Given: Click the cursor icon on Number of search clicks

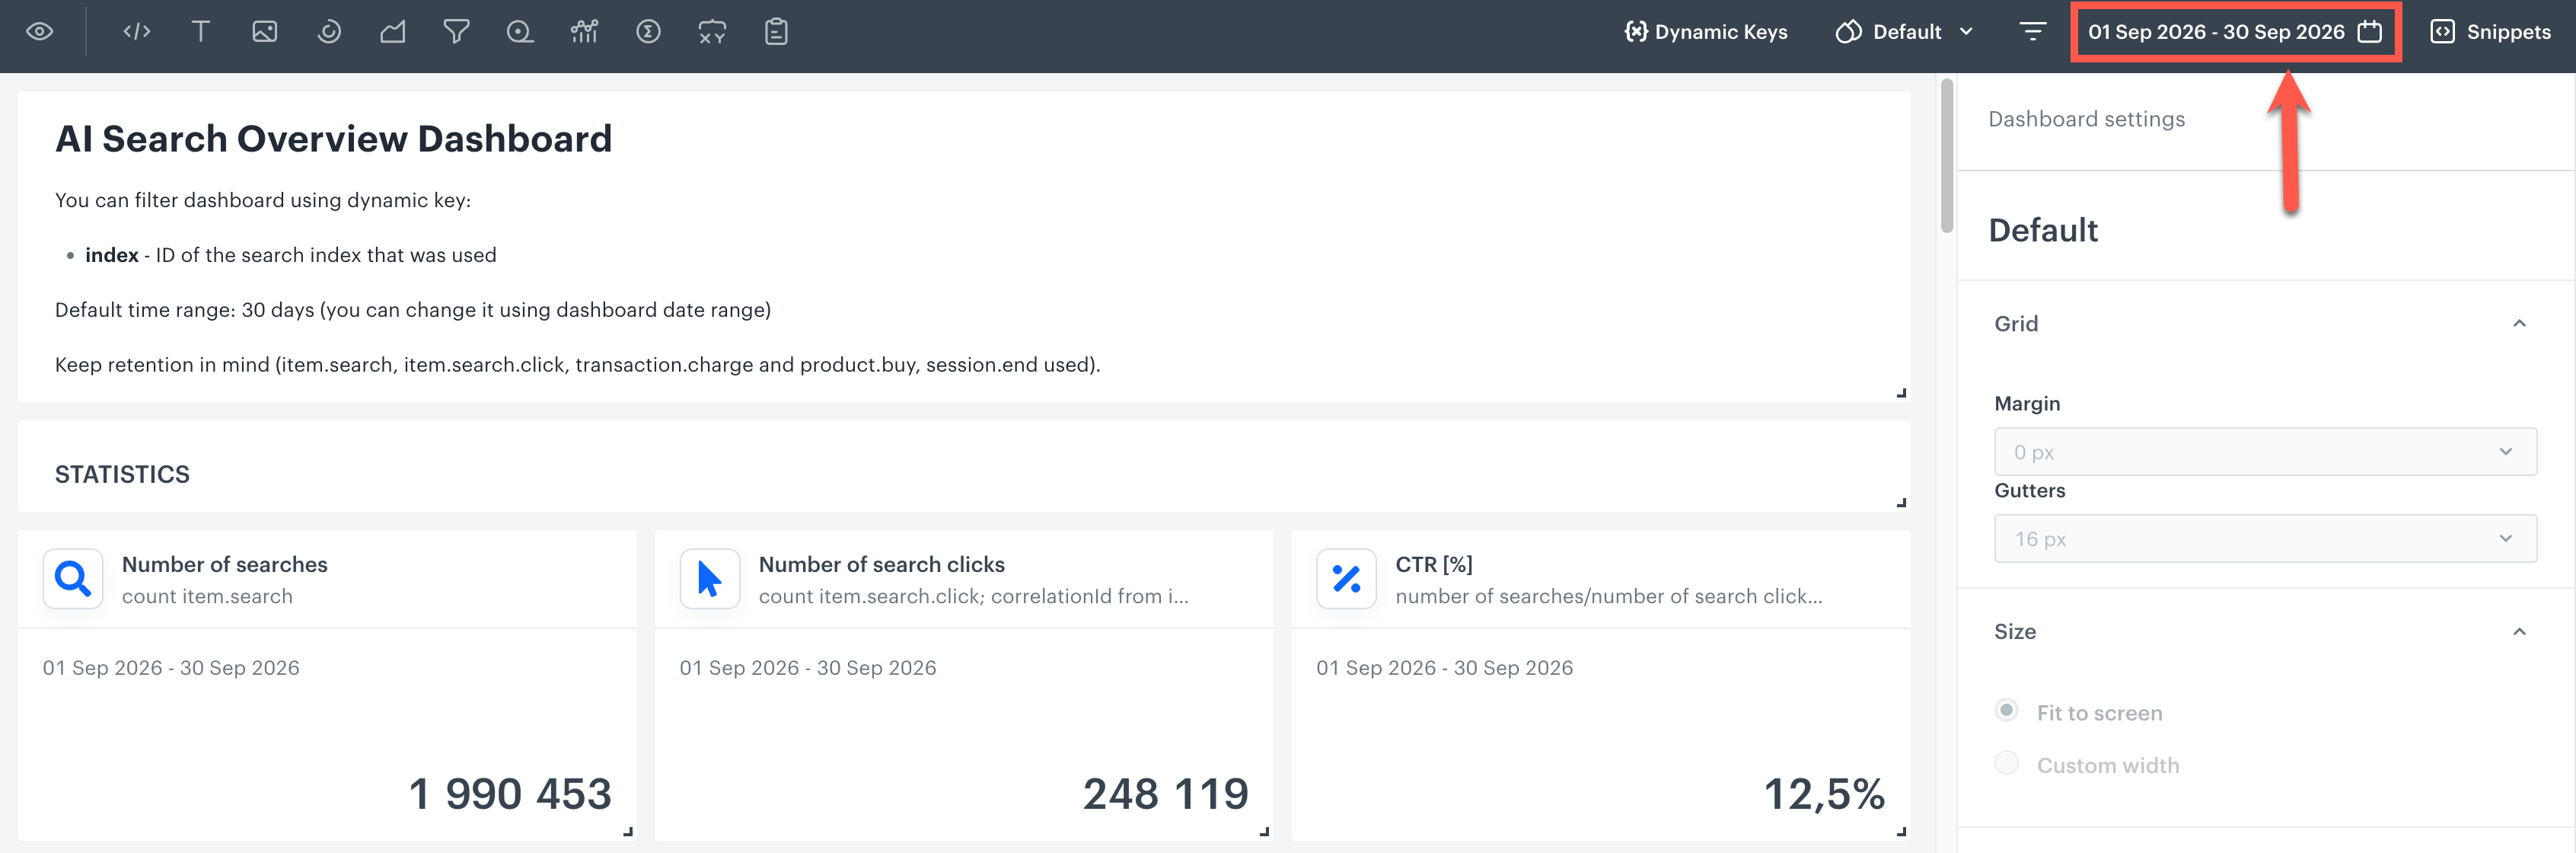Looking at the screenshot, I should coord(710,579).
